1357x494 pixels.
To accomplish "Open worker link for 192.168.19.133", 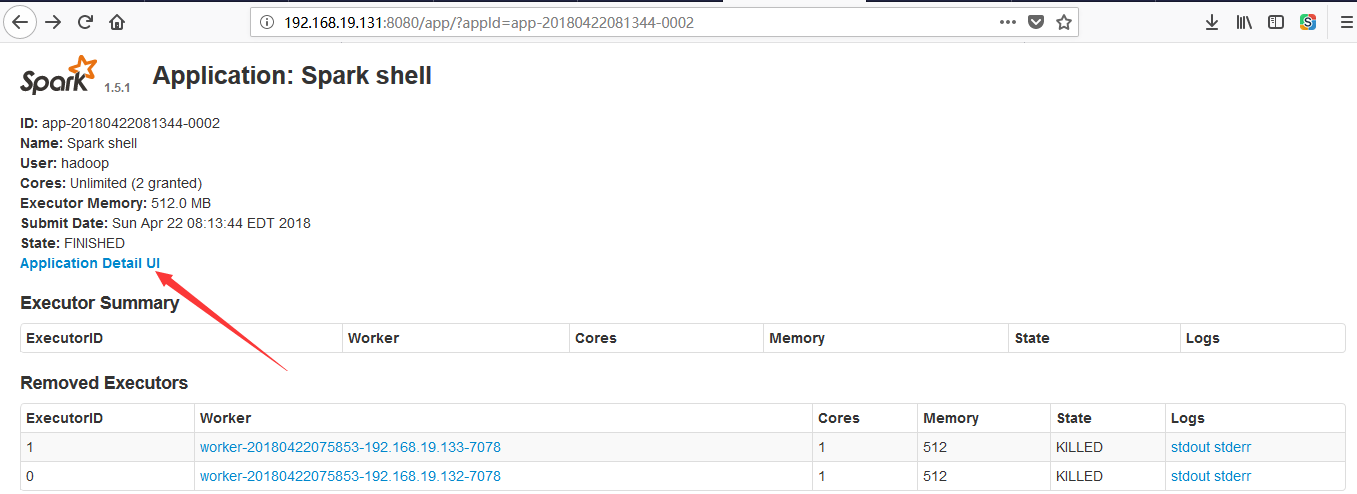I will [x=350, y=447].
